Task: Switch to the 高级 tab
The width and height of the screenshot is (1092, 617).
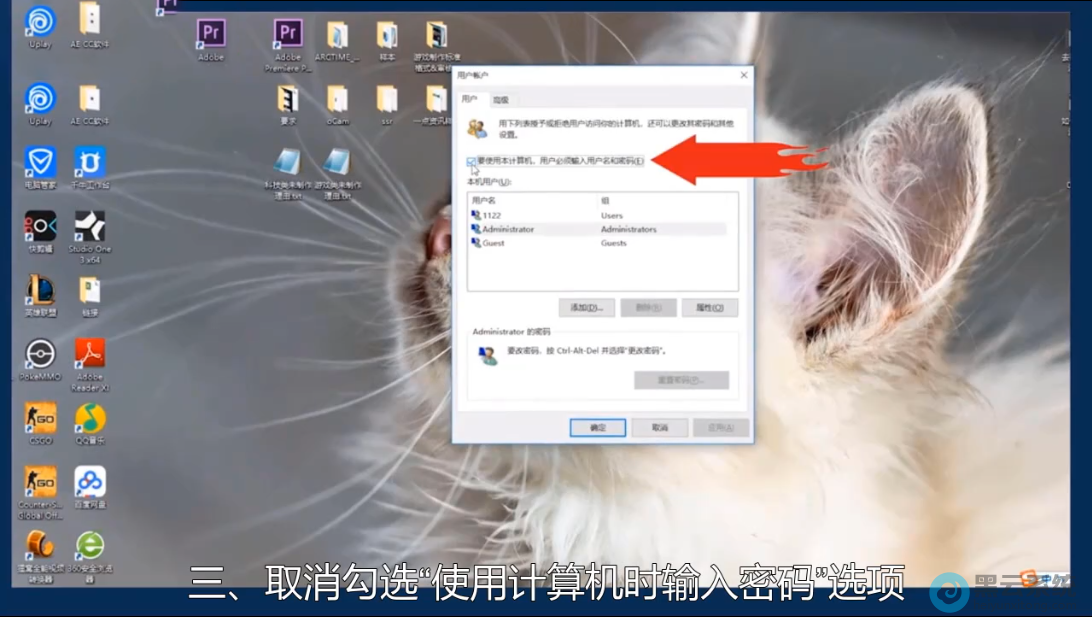Action: point(500,100)
